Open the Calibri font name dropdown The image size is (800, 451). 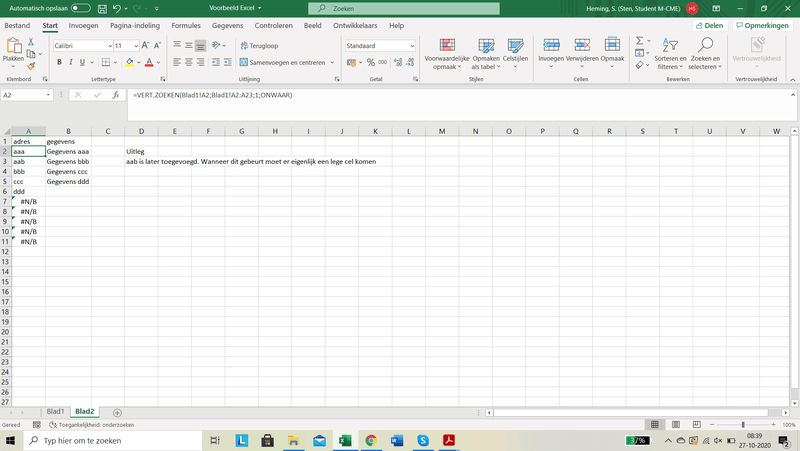(108, 46)
